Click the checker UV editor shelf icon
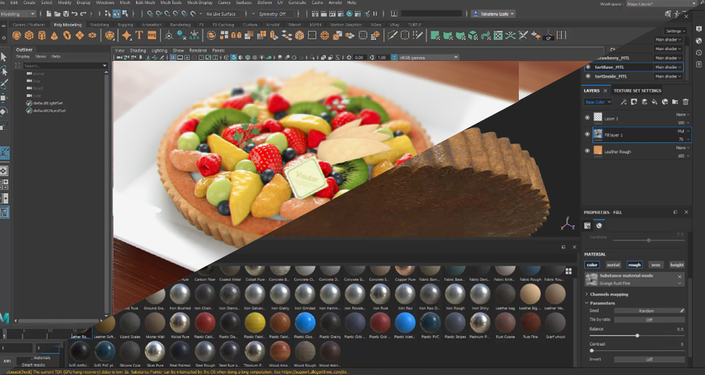705x375 pixels. 498,35
